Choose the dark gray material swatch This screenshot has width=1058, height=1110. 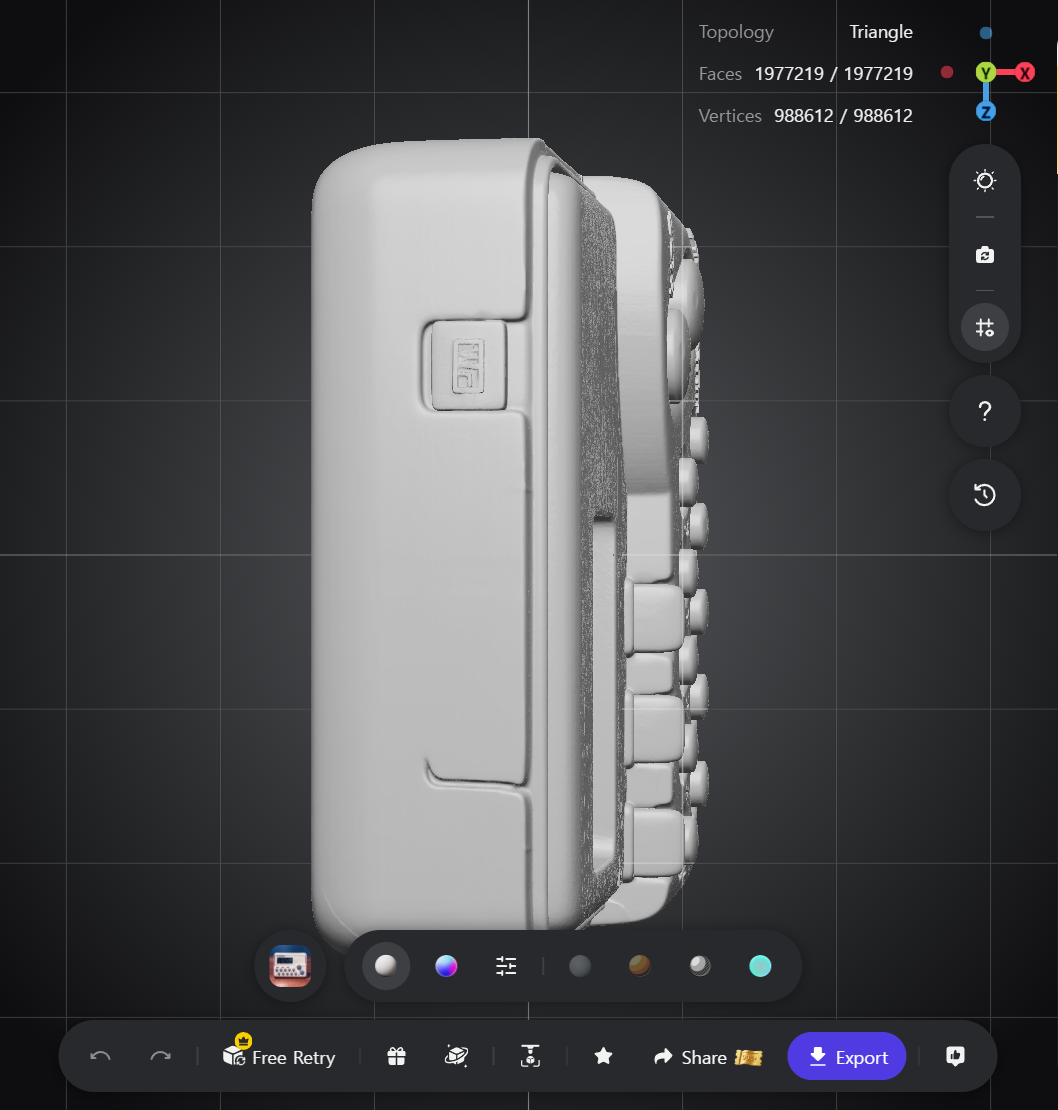point(580,966)
